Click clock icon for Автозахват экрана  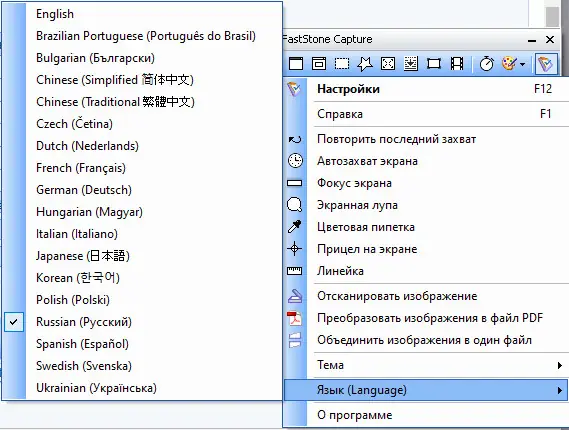[x=295, y=161]
